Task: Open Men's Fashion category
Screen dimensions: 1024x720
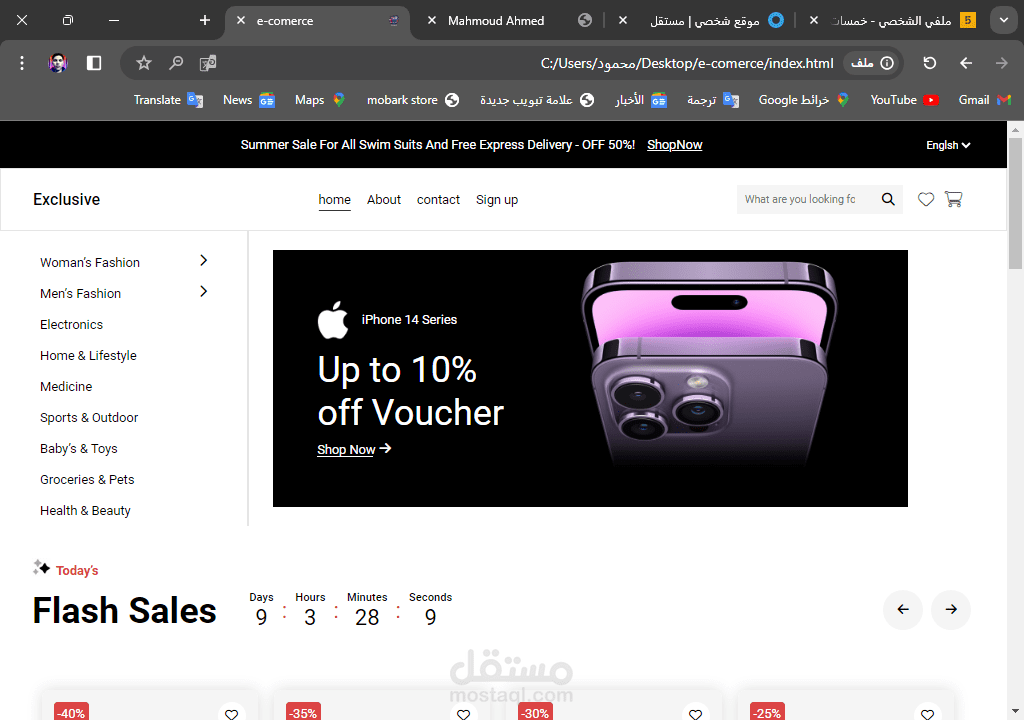Action: tap(80, 293)
